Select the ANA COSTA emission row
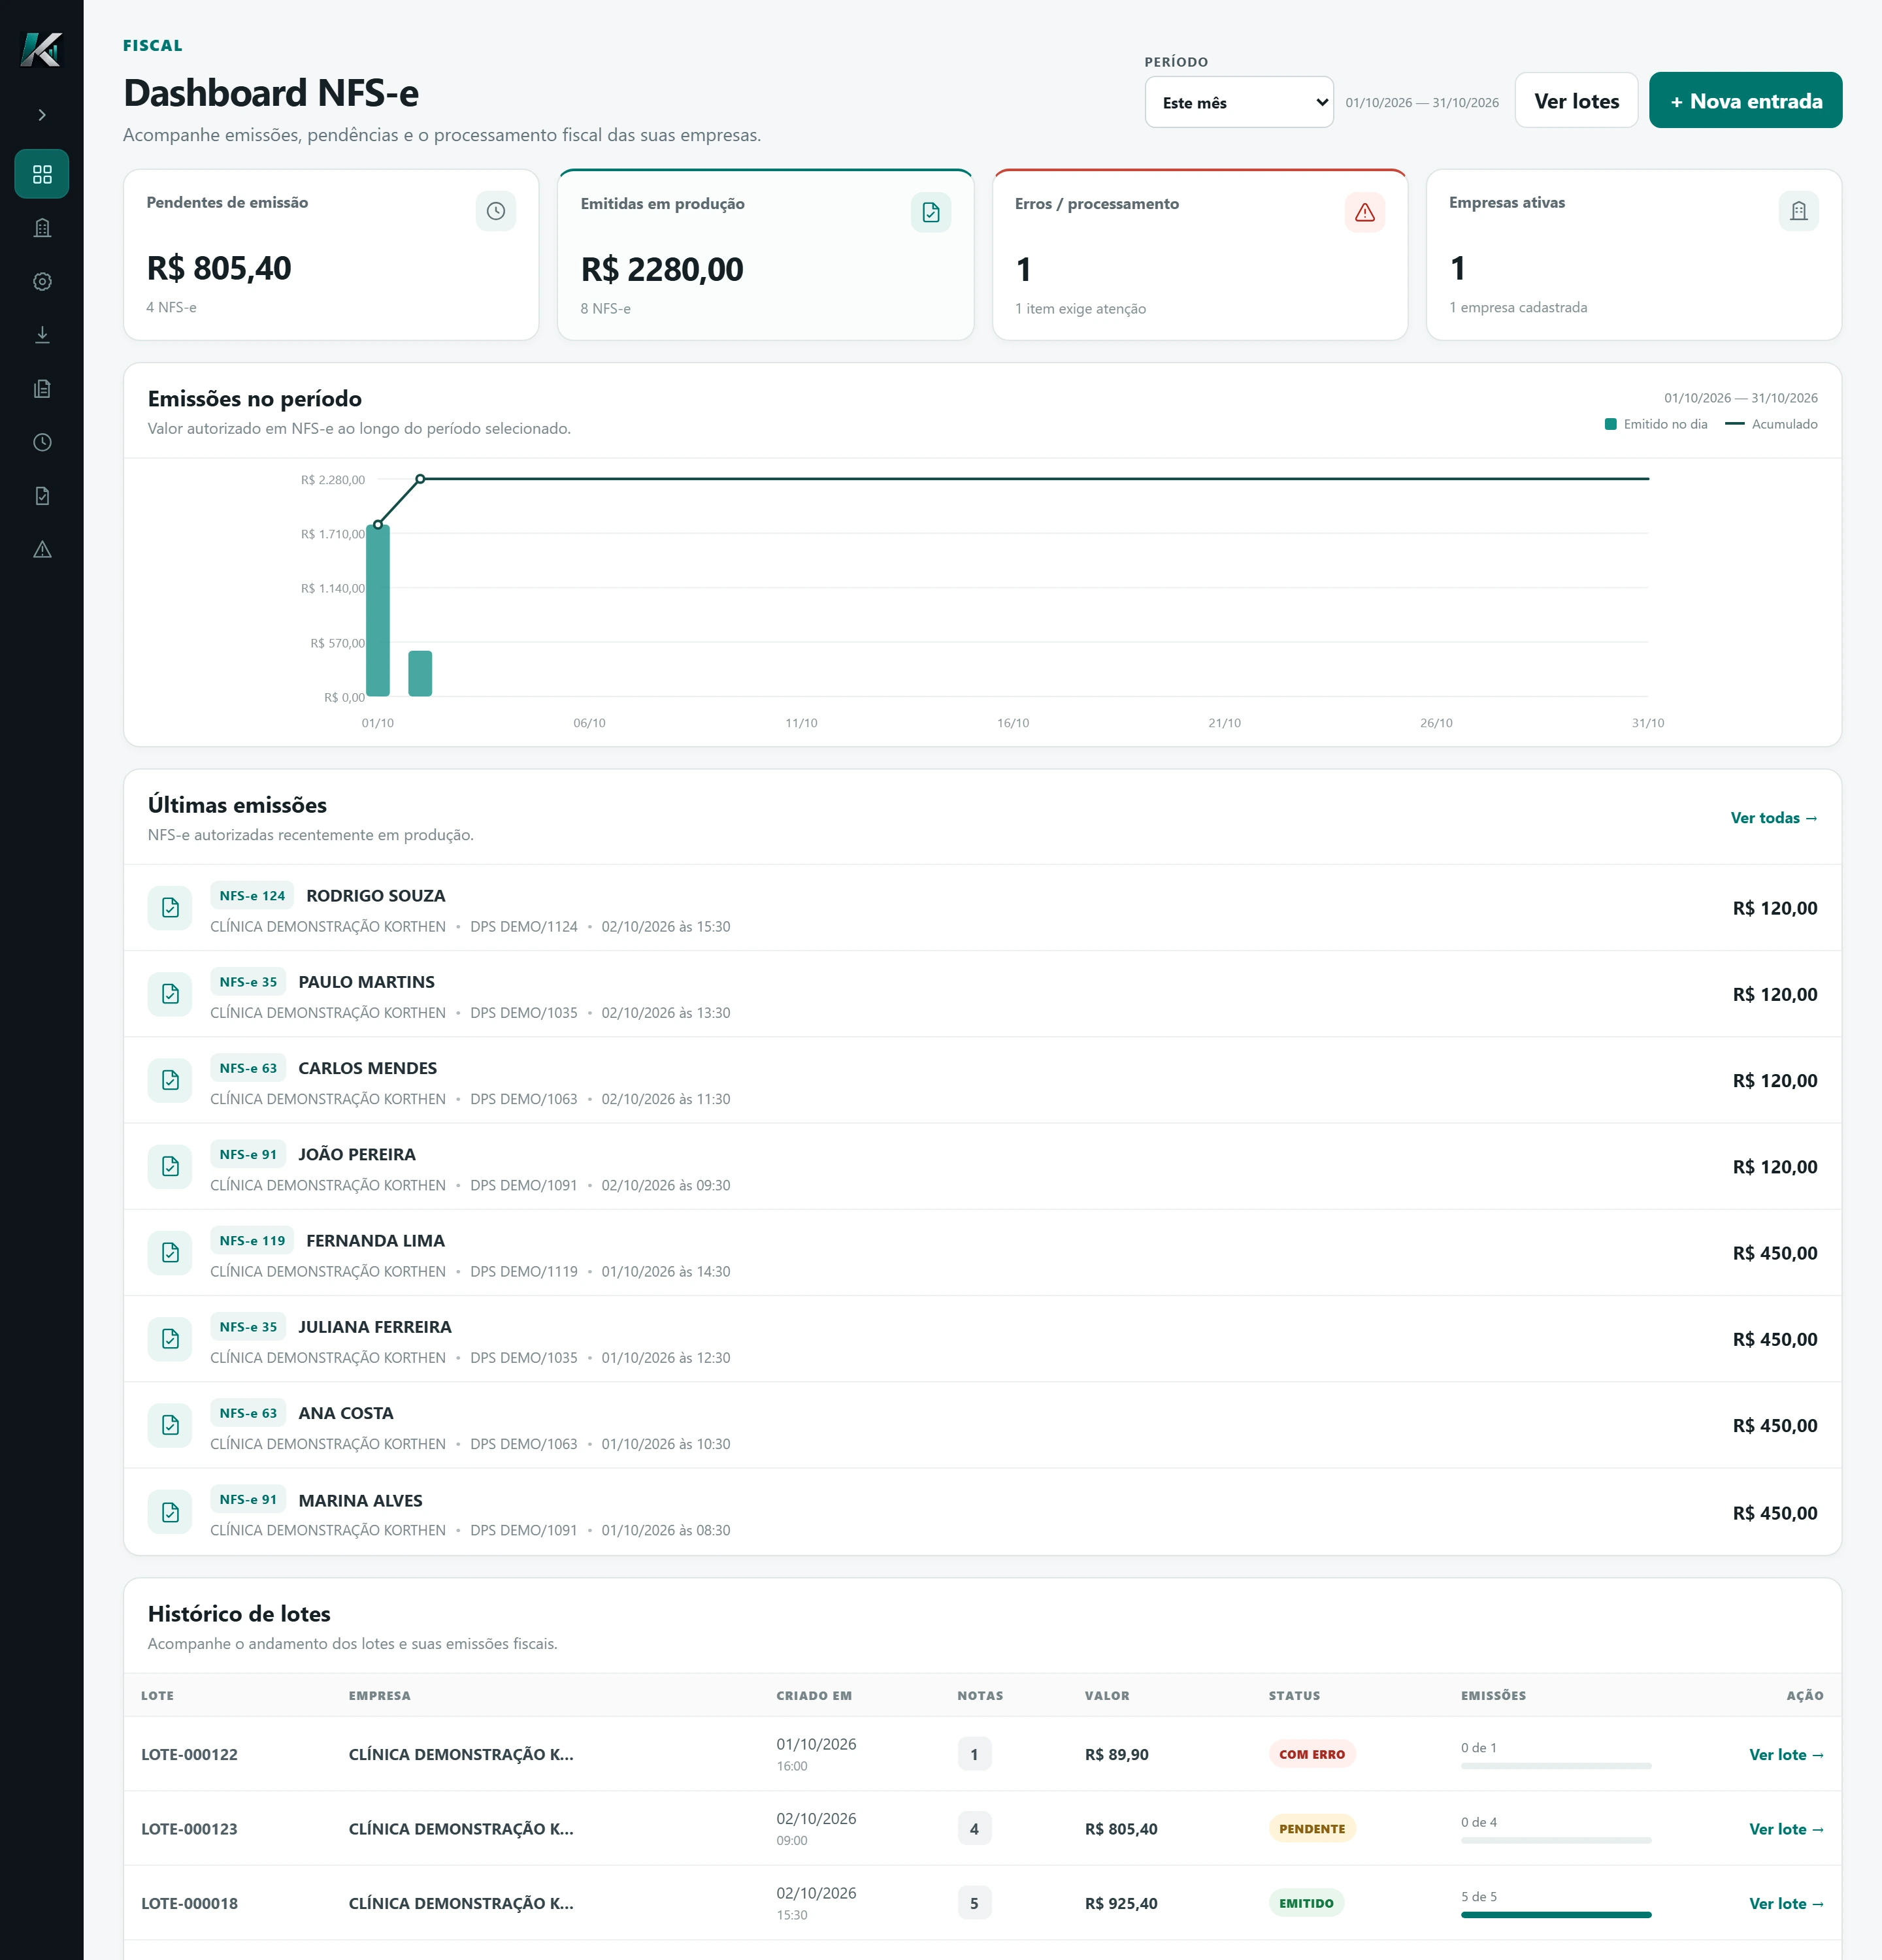Screen dimensions: 1882x1960 (982, 1426)
